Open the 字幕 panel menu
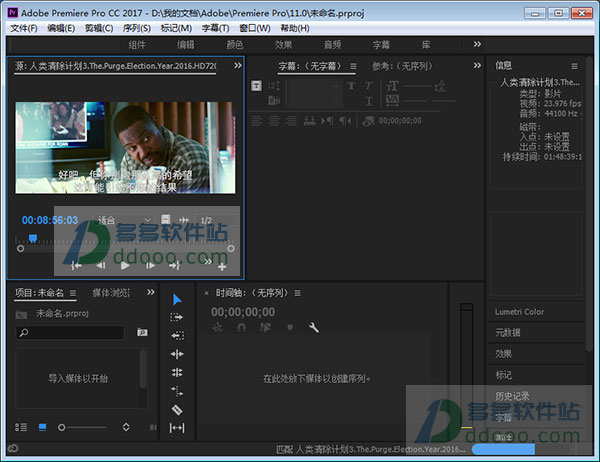The width and height of the screenshot is (600, 462). click(x=353, y=66)
